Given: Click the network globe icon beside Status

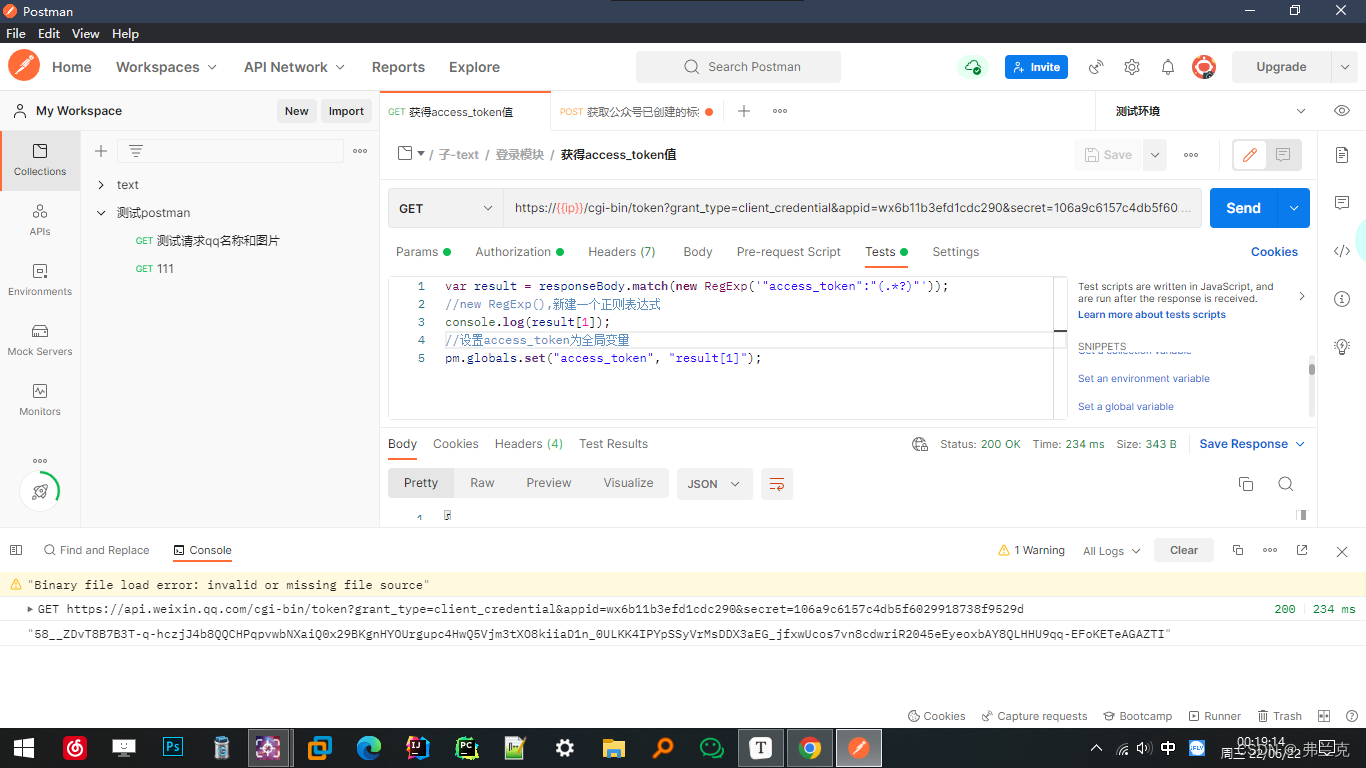Looking at the screenshot, I should [920, 444].
